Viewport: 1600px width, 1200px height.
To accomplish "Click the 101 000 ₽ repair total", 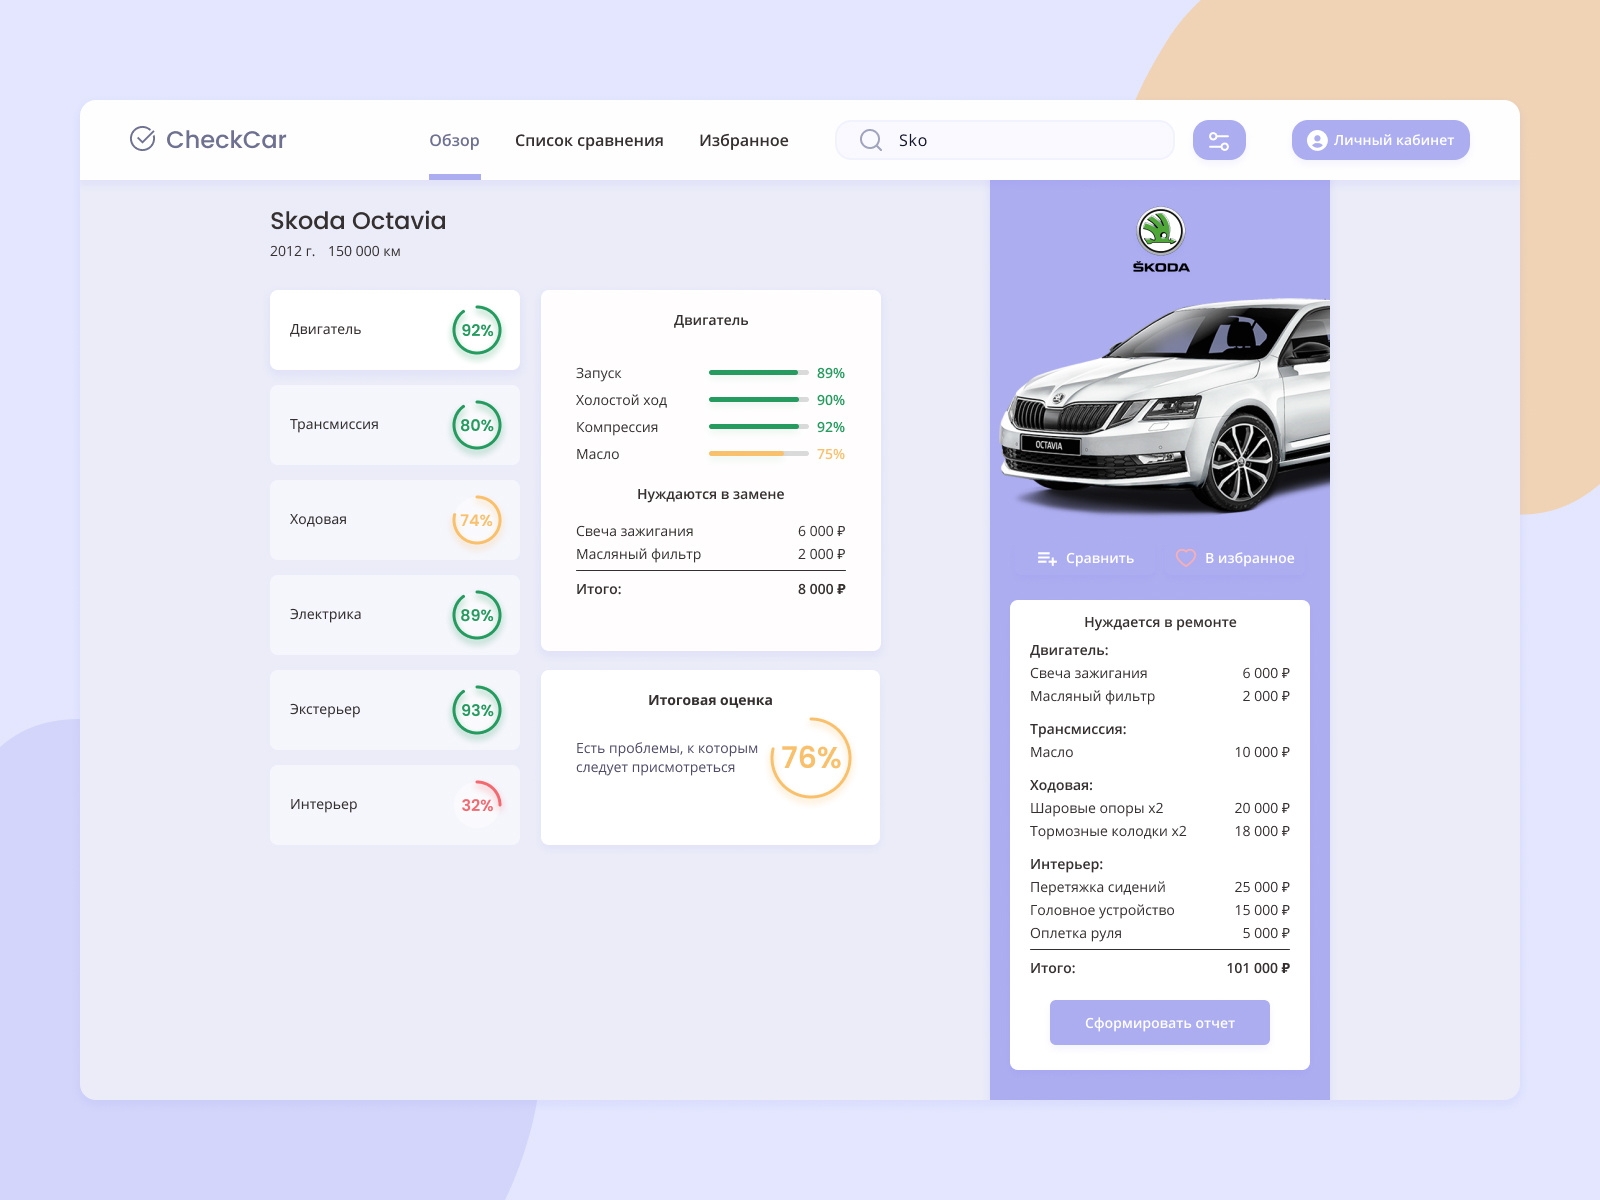I will tap(1258, 968).
